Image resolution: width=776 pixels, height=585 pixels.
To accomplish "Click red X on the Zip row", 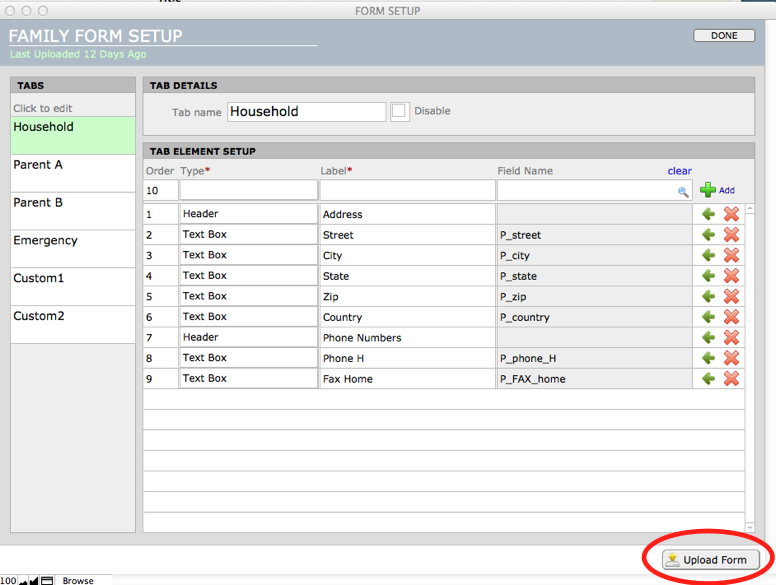I will coord(731,296).
